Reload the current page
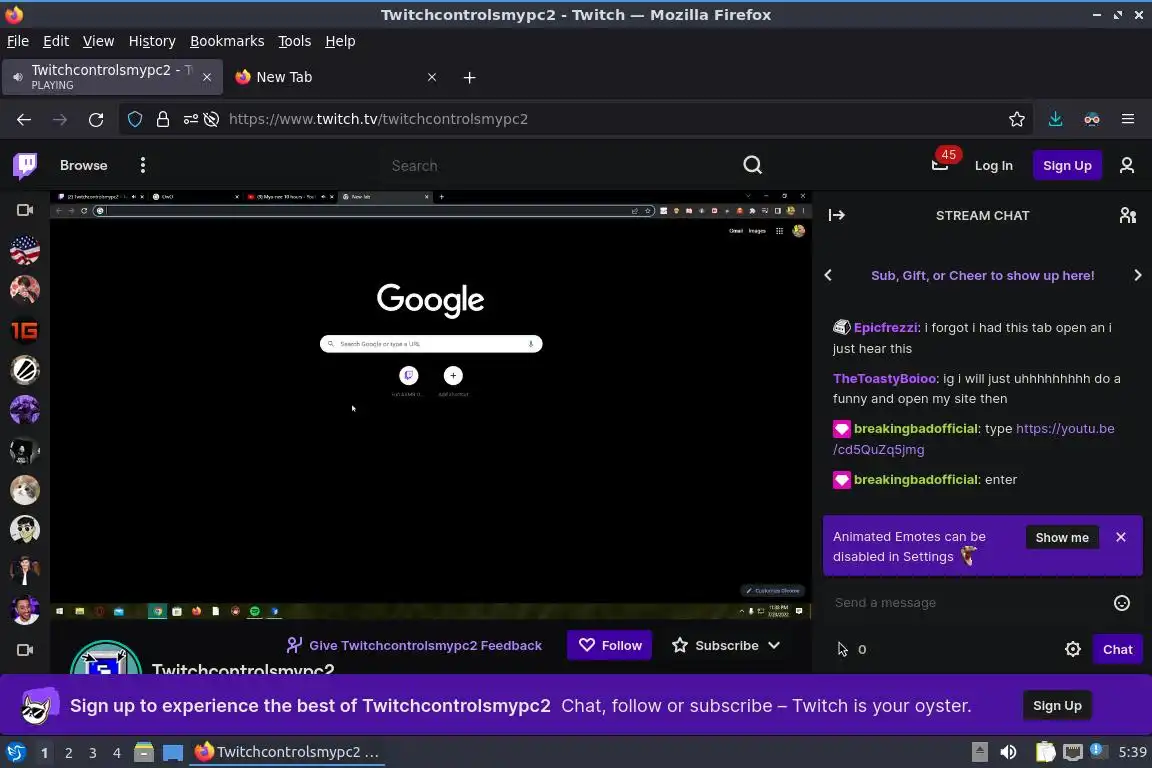 [x=96, y=120]
